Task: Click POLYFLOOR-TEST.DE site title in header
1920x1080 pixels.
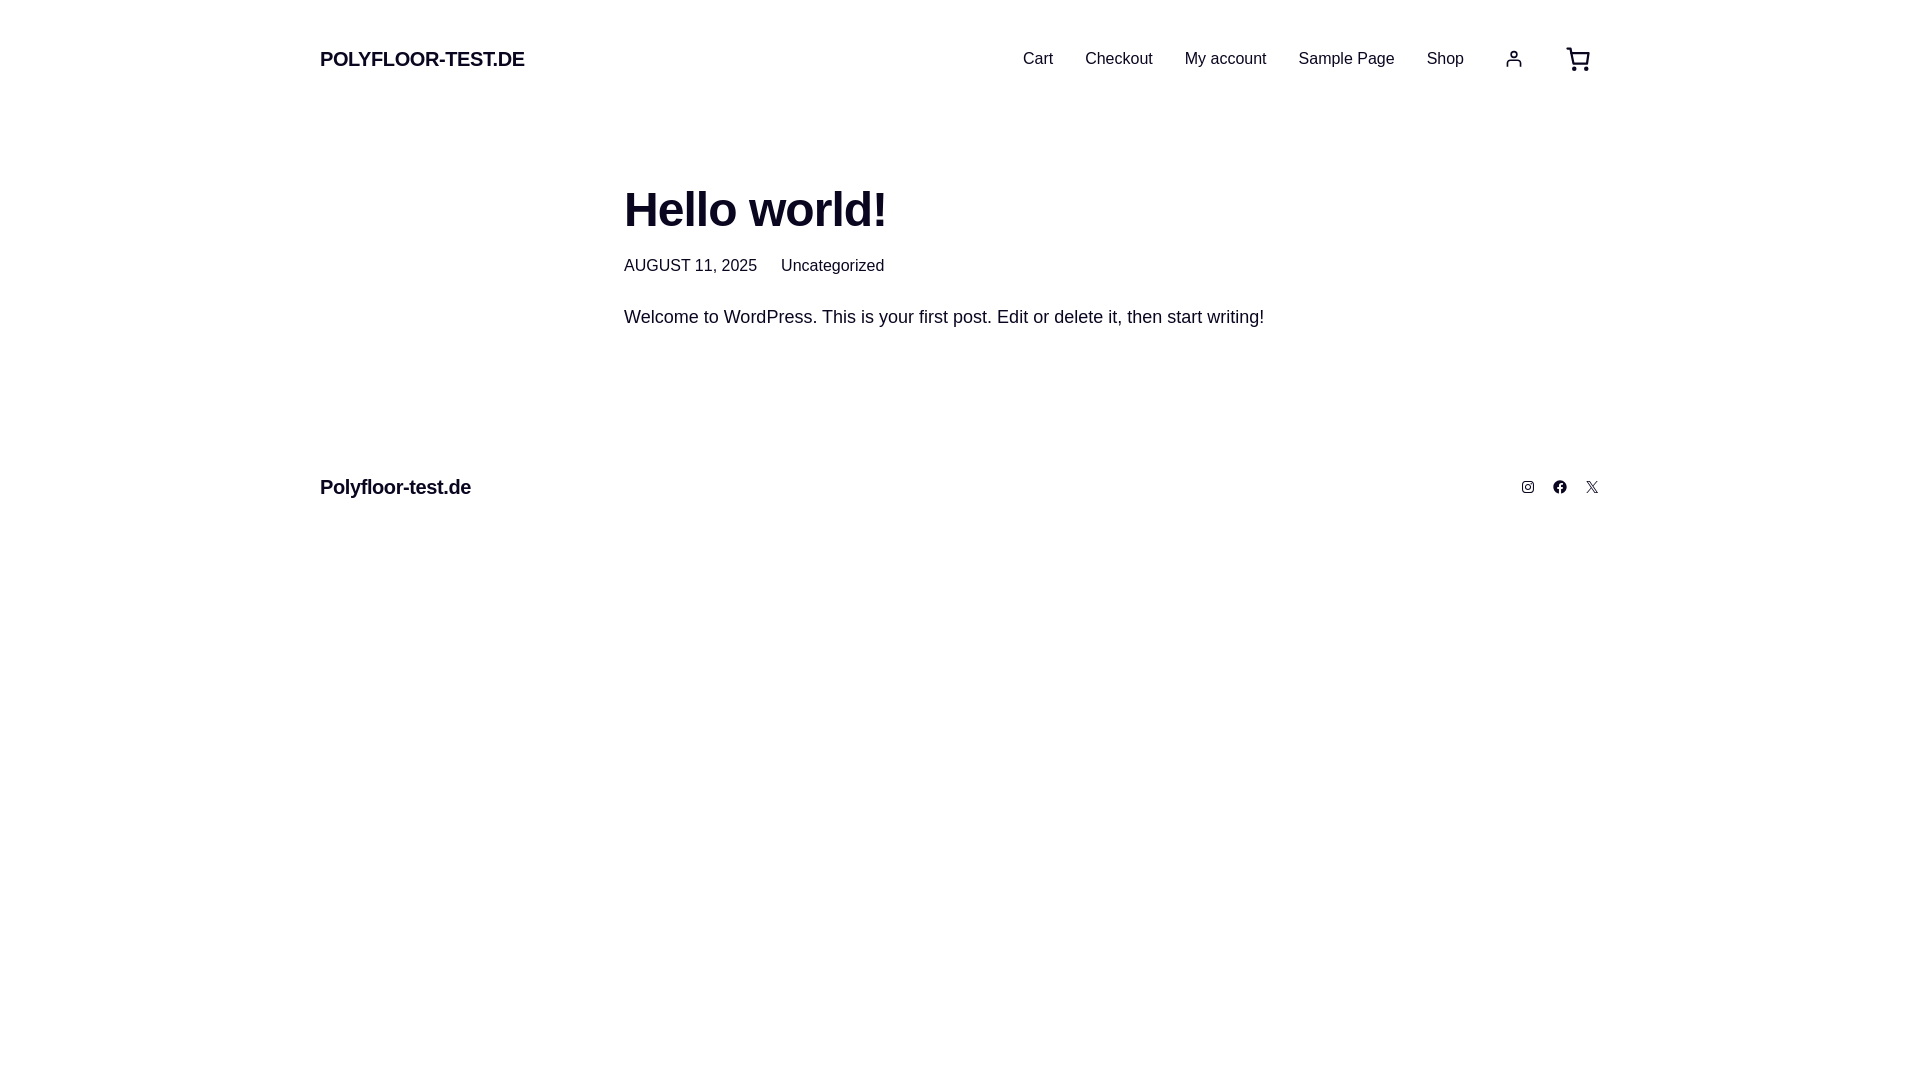Action: 422,59
